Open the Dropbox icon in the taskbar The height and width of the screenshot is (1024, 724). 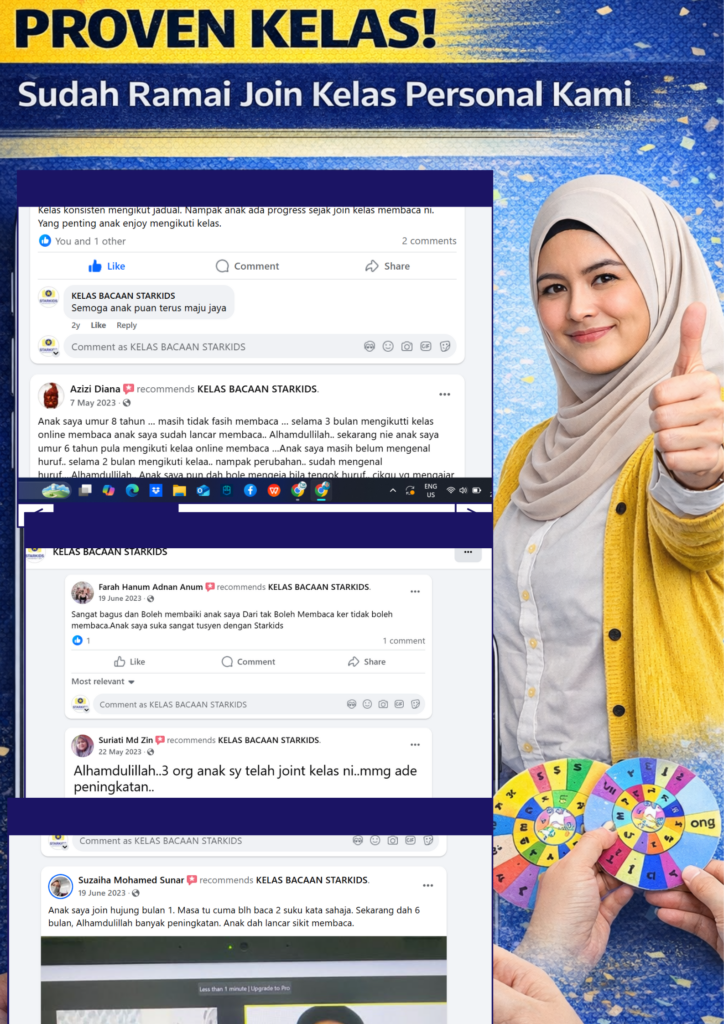pos(156,490)
